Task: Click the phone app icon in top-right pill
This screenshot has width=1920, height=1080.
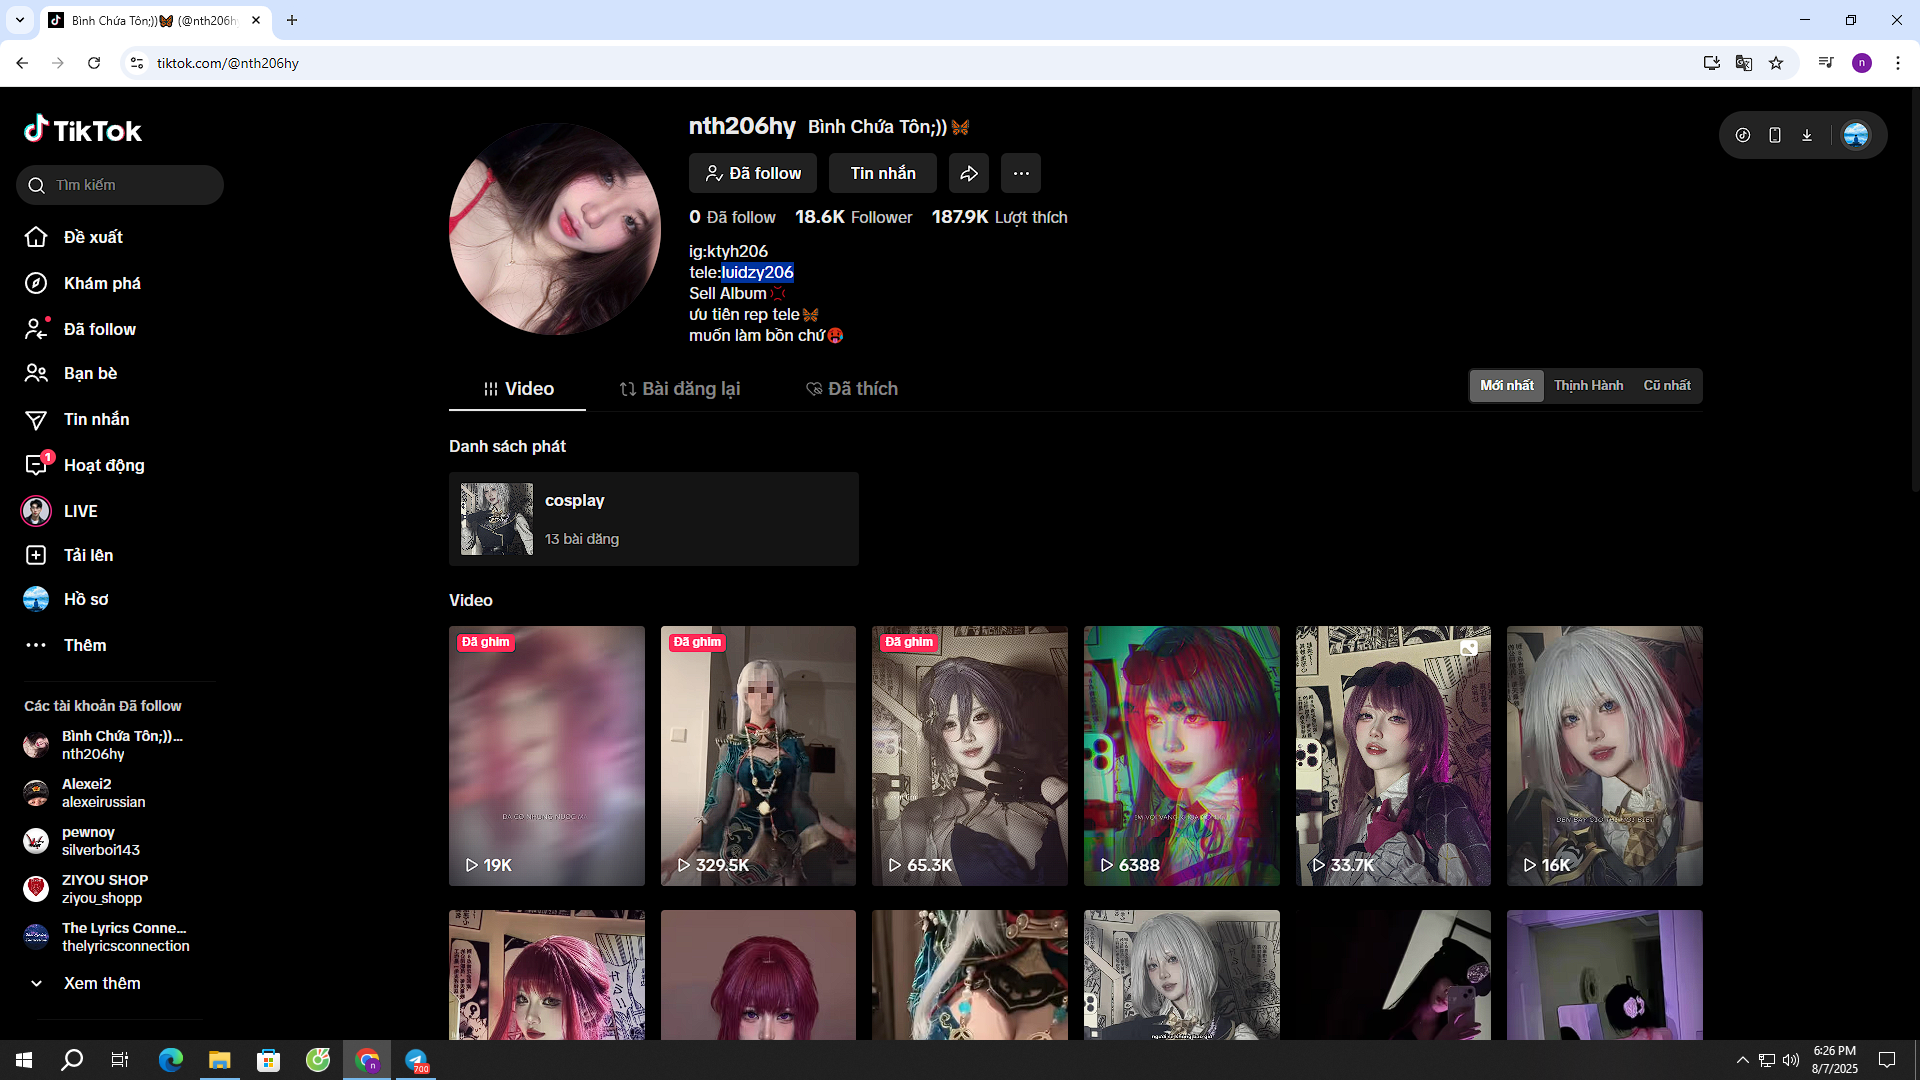Action: click(x=1775, y=135)
